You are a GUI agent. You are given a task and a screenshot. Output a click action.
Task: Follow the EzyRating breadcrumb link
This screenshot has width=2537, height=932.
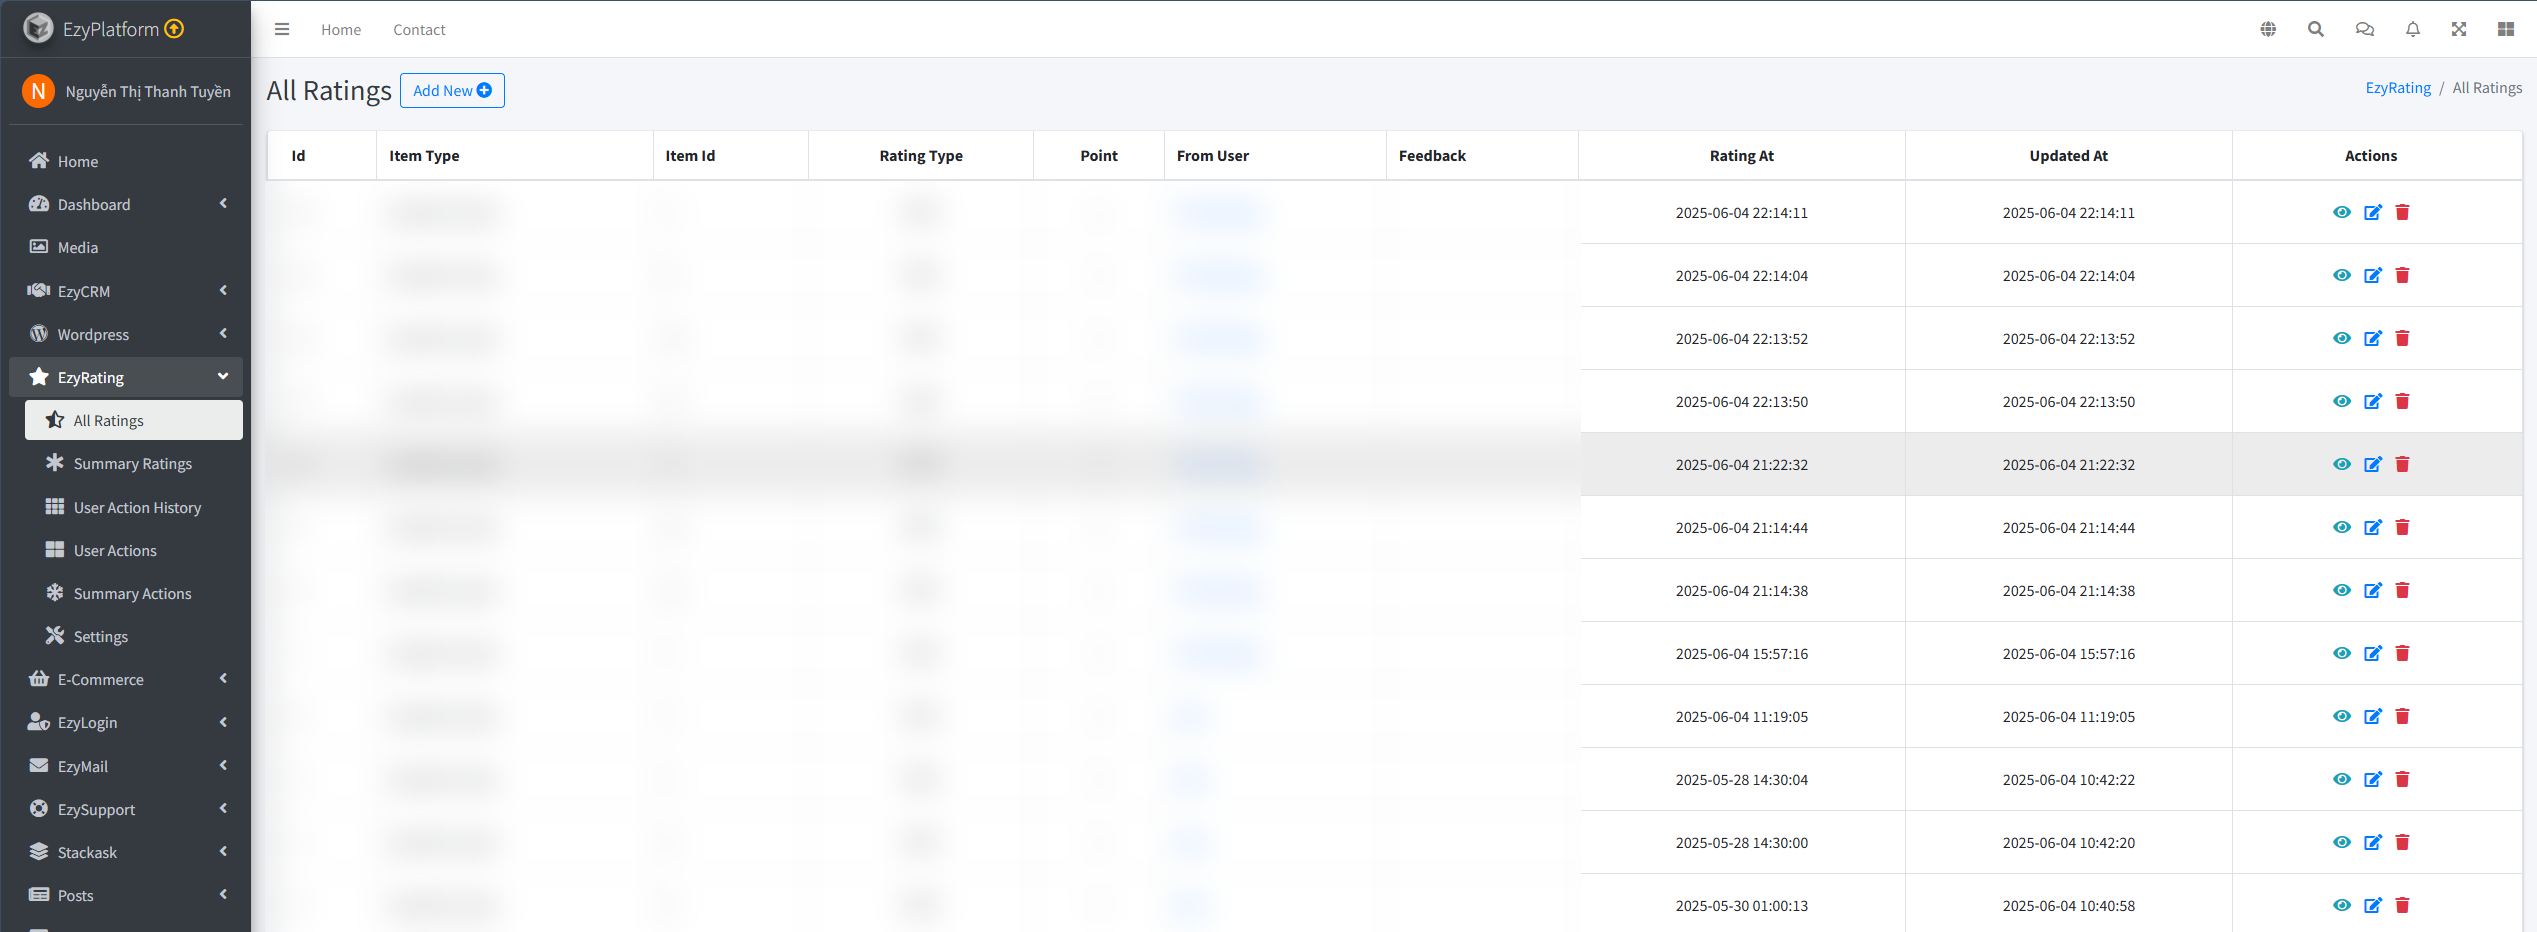click(x=2397, y=88)
